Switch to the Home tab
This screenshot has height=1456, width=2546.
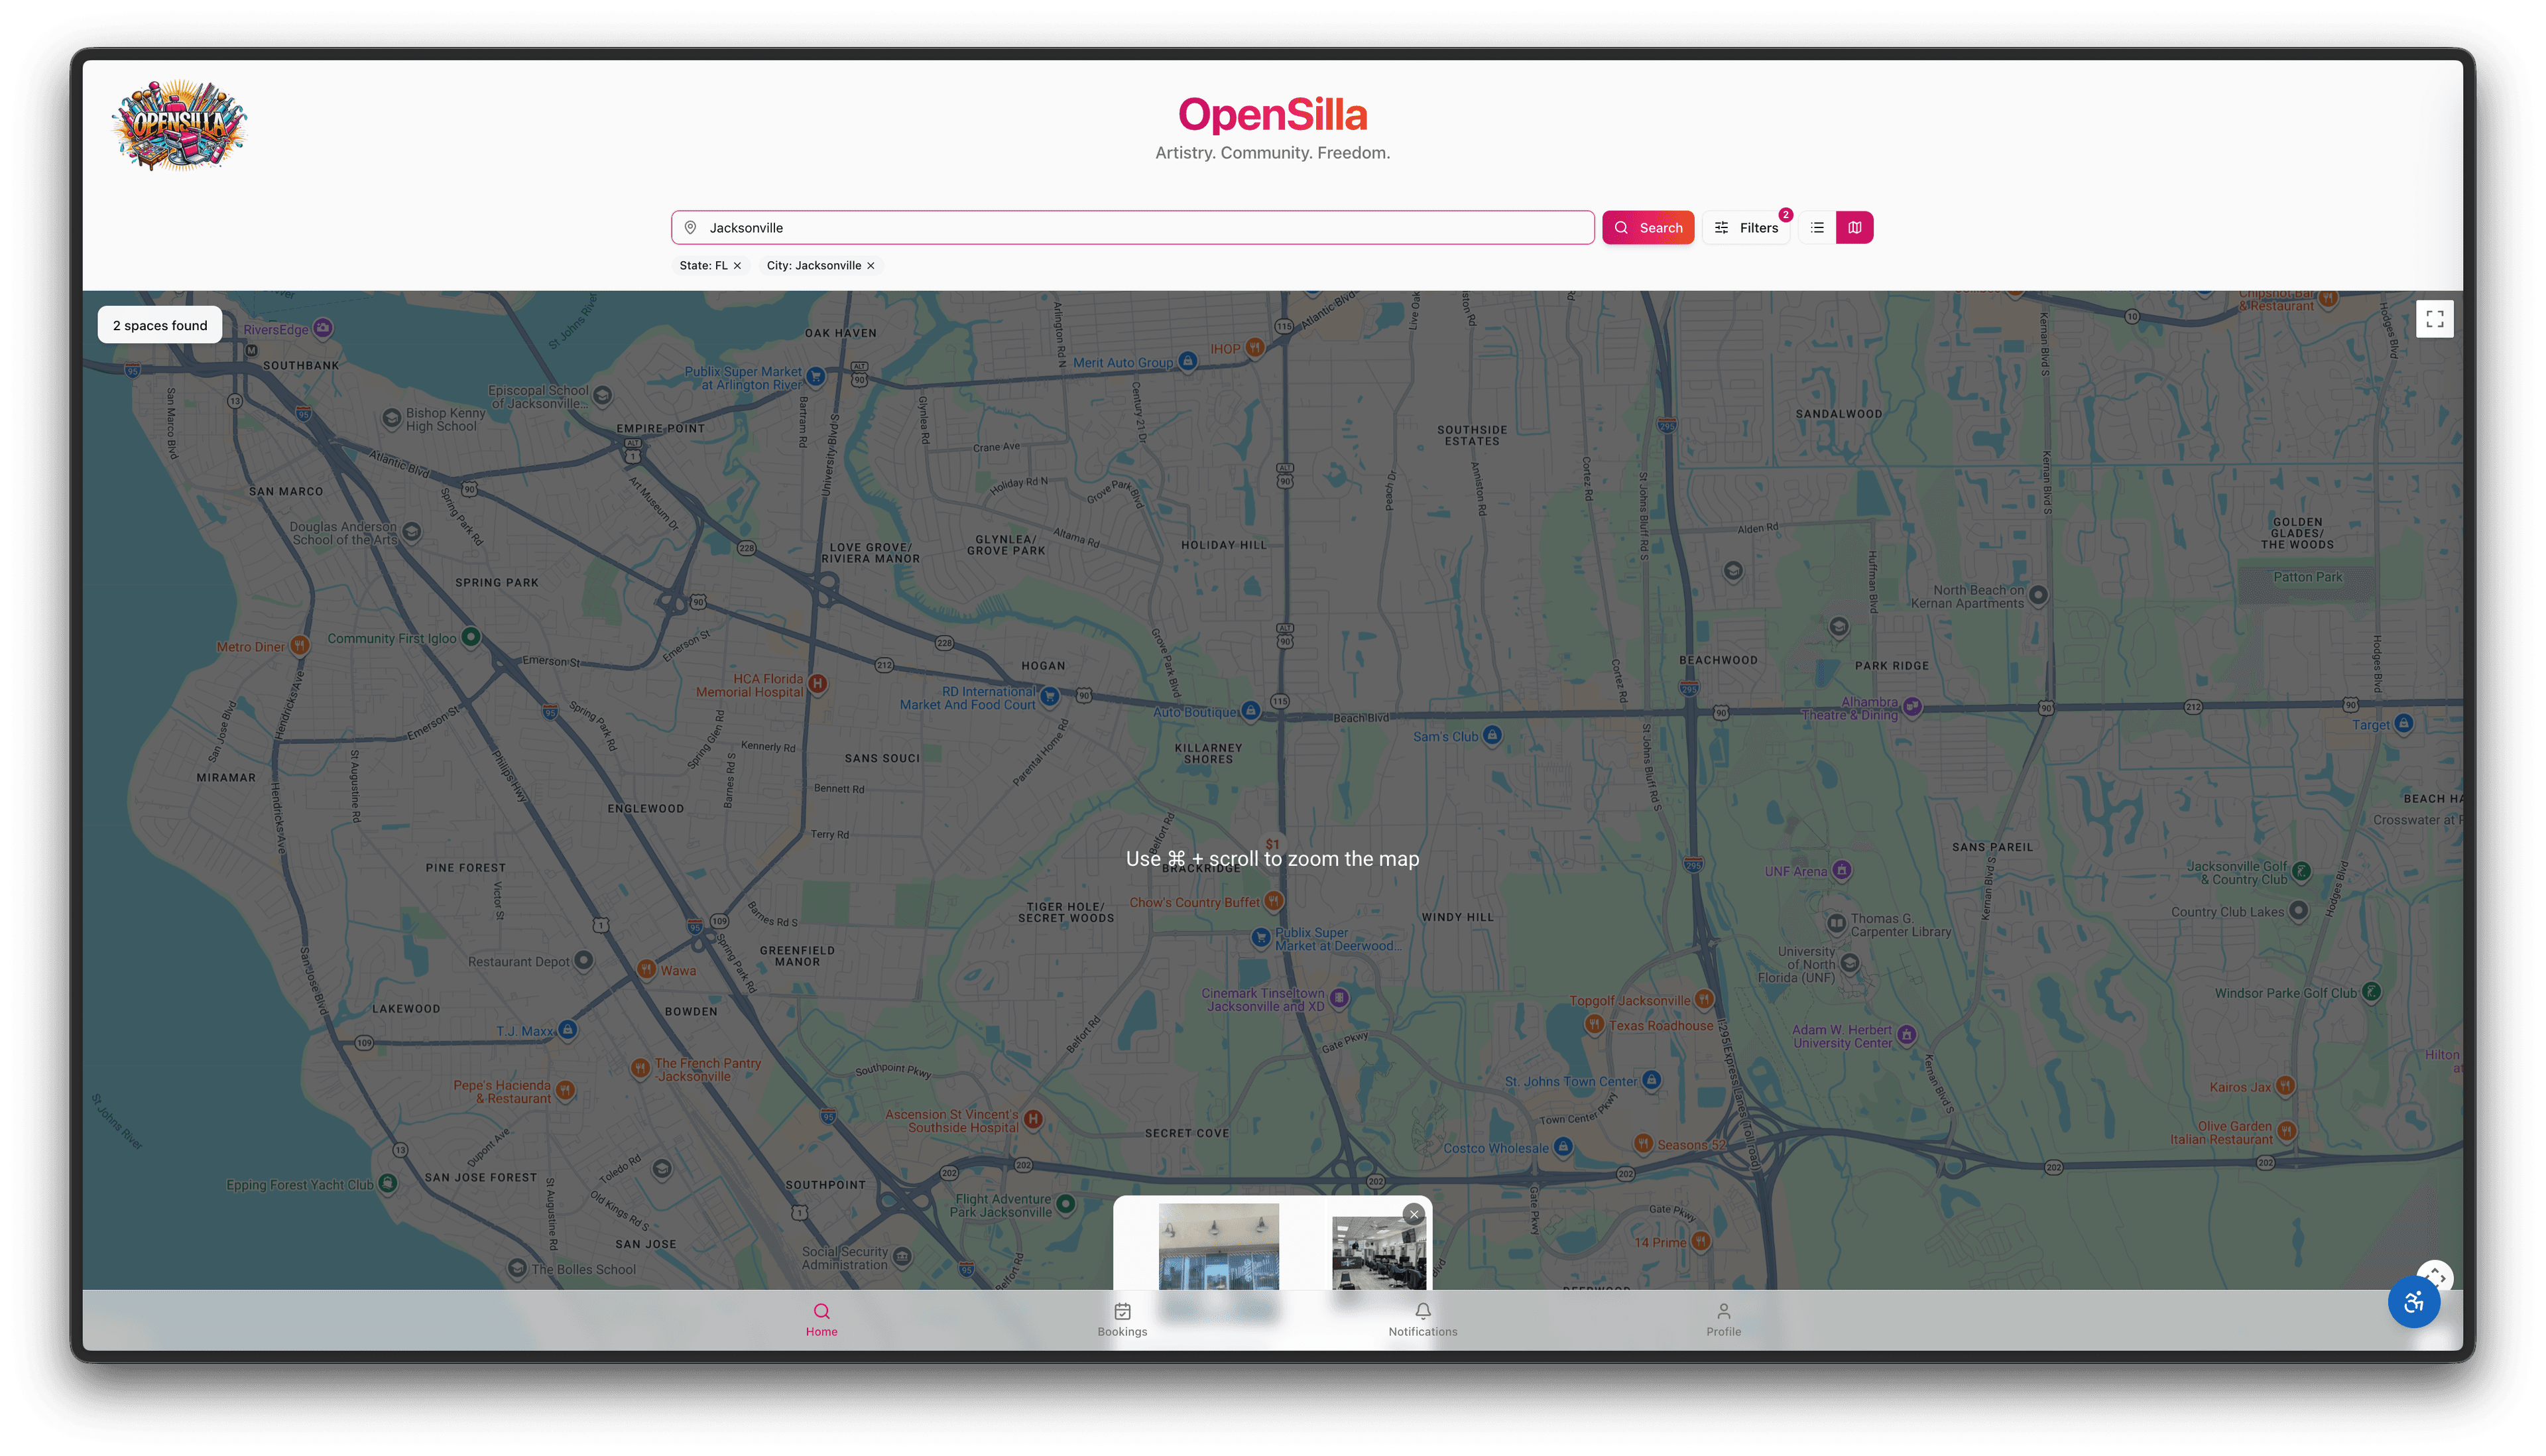pos(821,1320)
